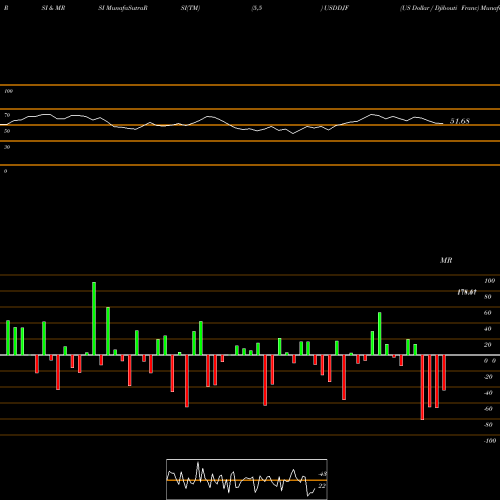Click the MR axis label -40
The height and width of the screenshot is (500, 500).
[x=488, y=393]
